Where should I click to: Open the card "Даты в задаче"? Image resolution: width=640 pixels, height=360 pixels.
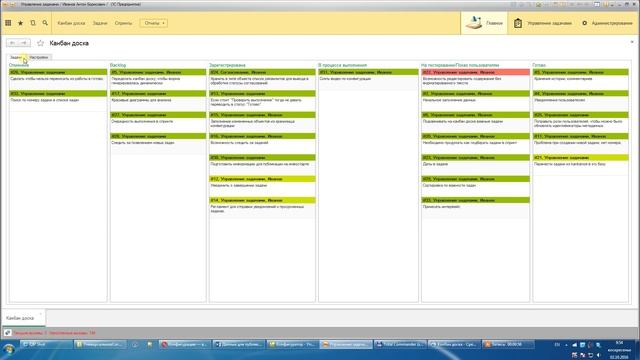pos(476,164)
